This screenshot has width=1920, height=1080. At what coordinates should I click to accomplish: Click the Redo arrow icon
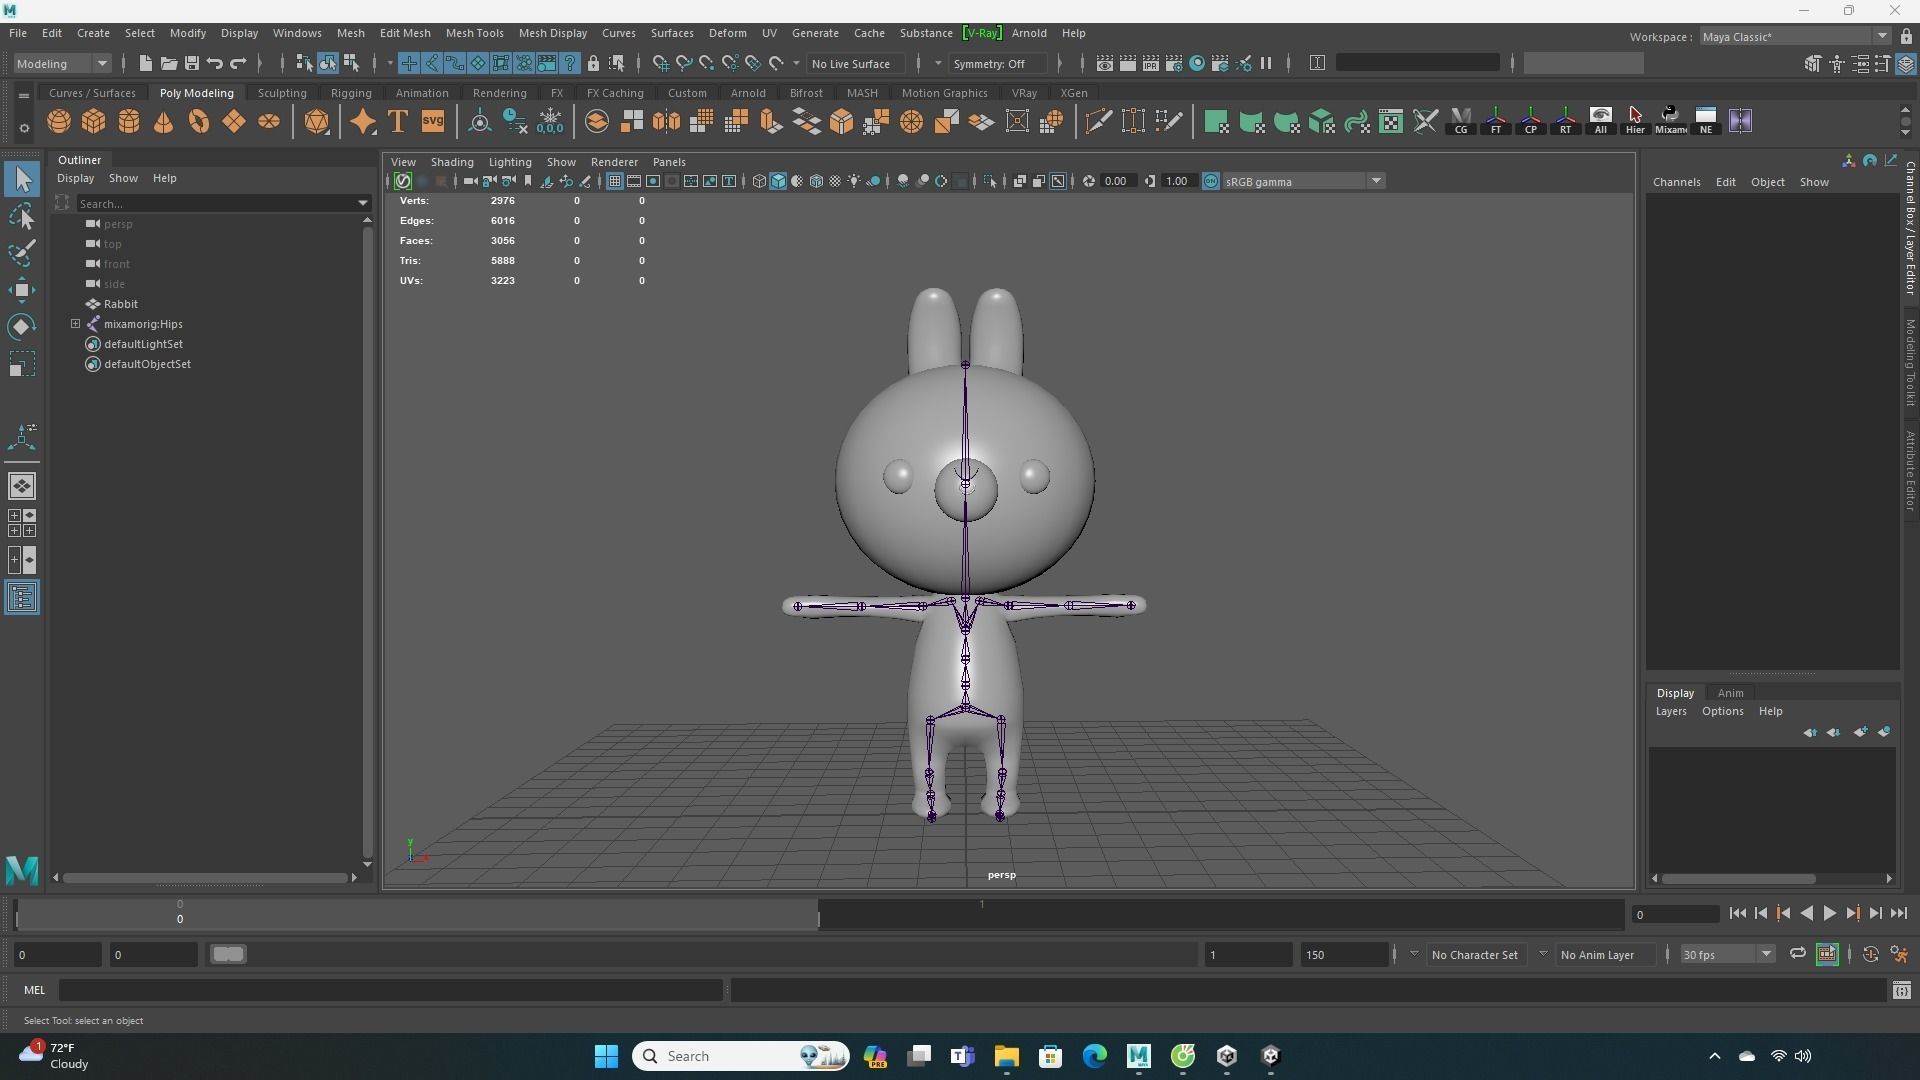pyautogui.click(x=238, y=63)
